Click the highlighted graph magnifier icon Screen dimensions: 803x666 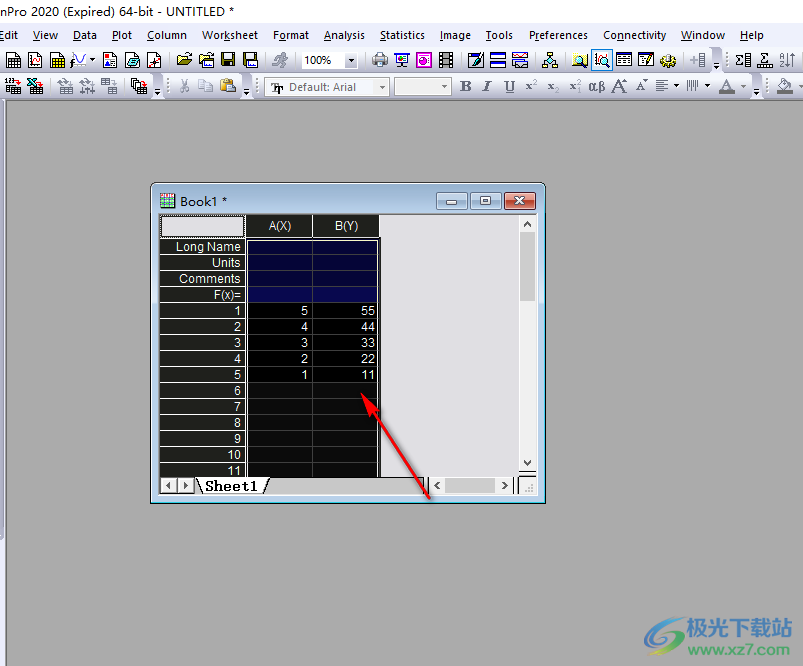click(602, 60)
